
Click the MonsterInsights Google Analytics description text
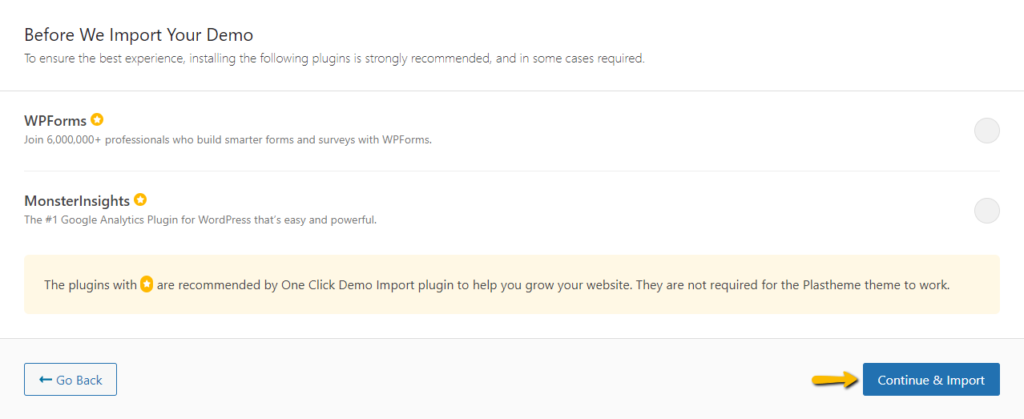point(200,220)
